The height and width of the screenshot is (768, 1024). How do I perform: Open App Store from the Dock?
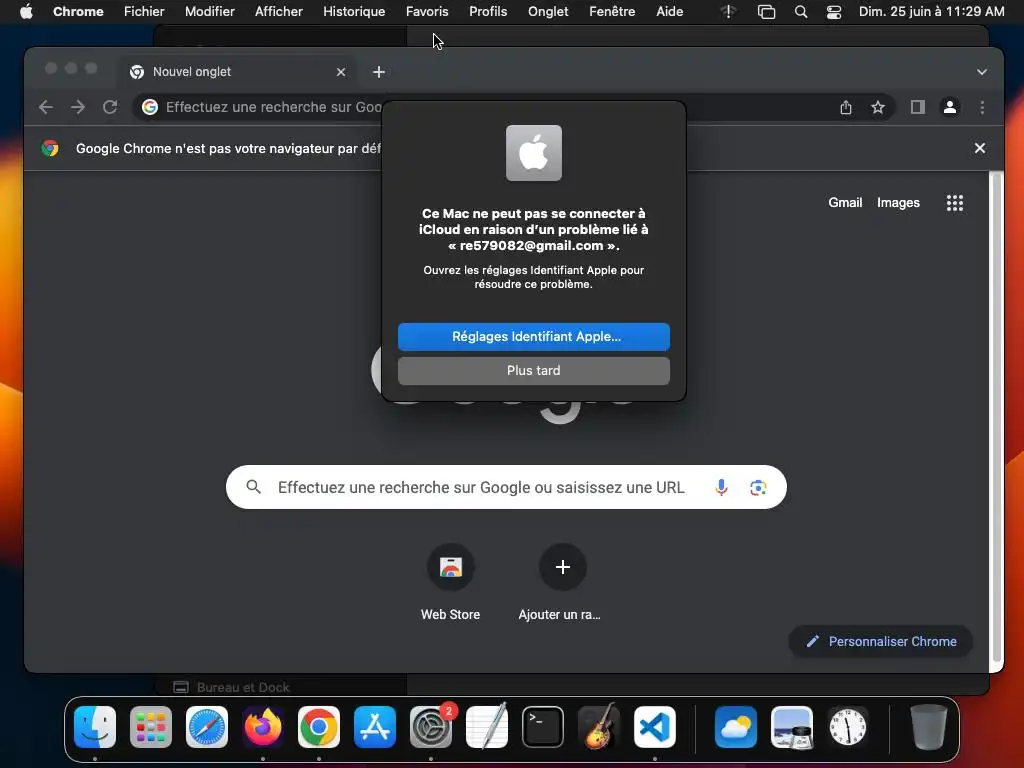pos(375,727)
